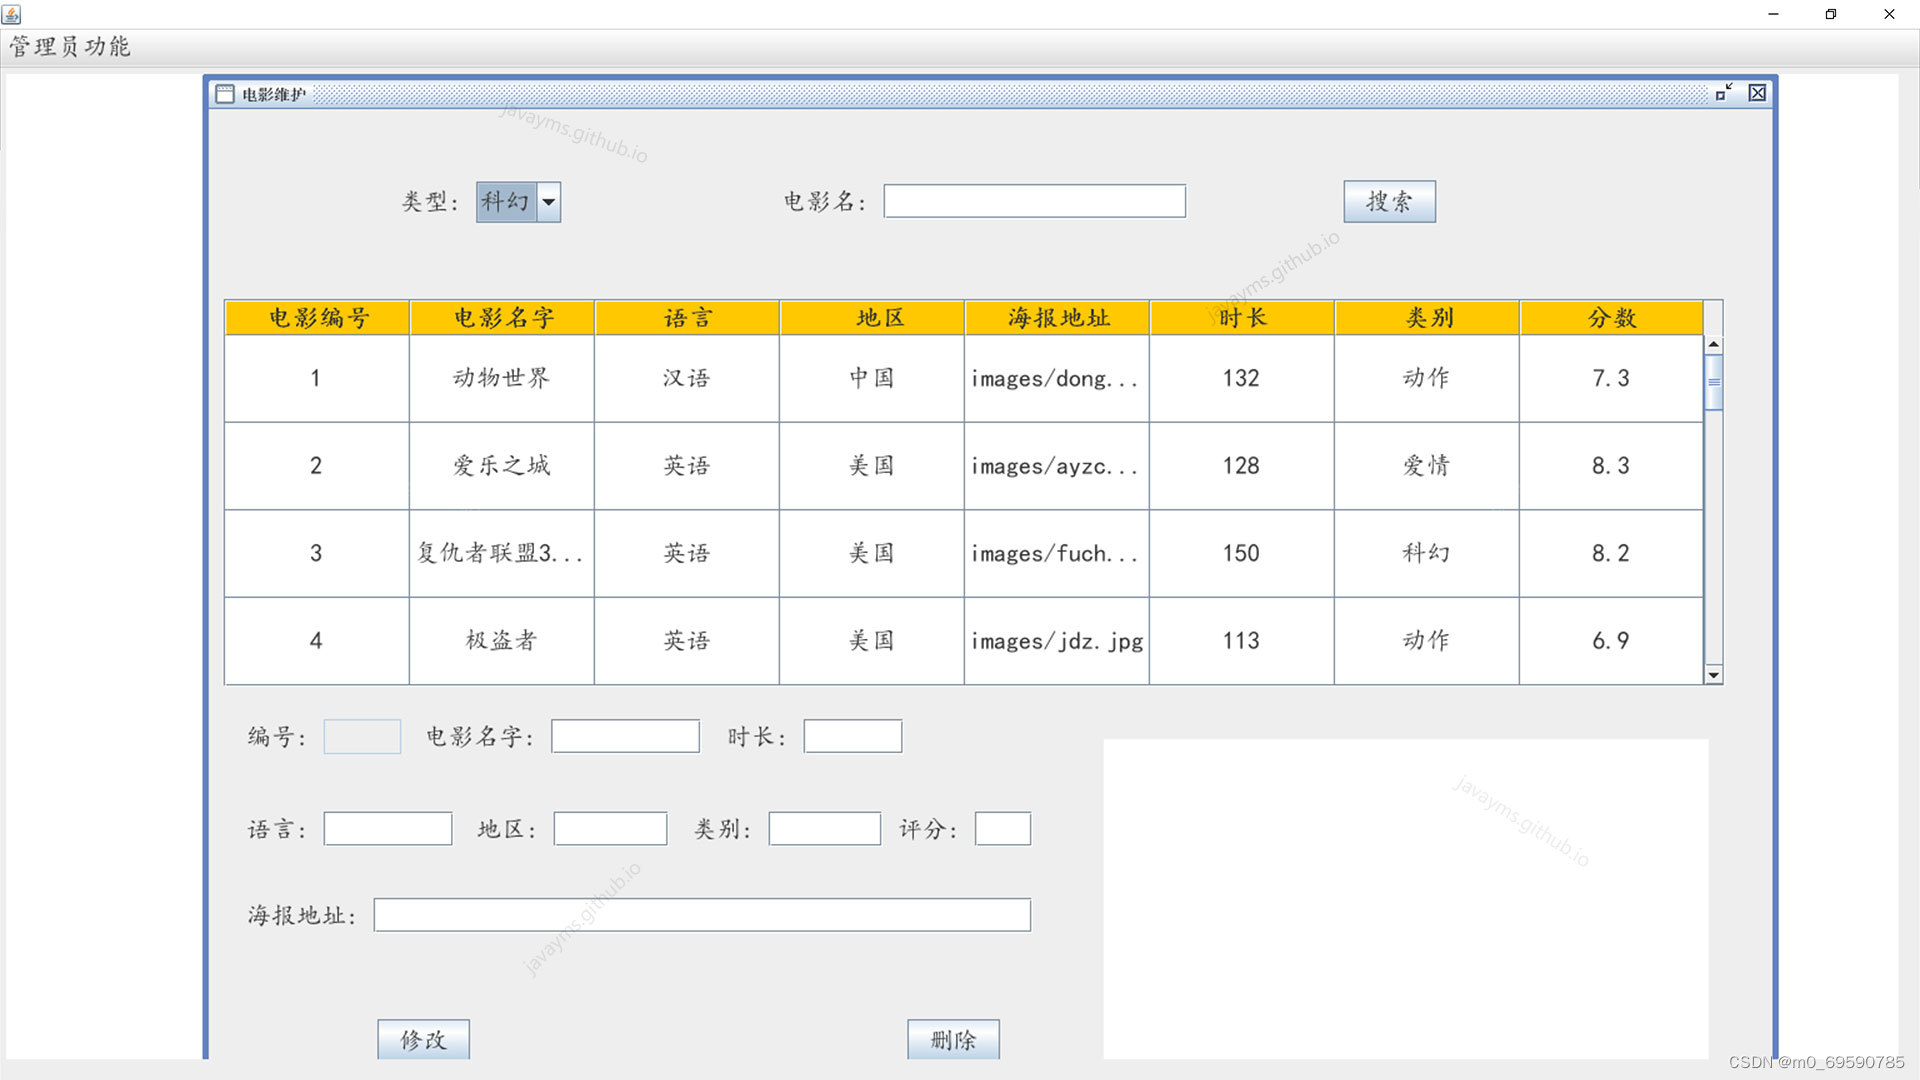Focus the 评分 edit field
Image resolution: width=1920 pixels, height=1080 pixels.
(x=1003, y=829)
